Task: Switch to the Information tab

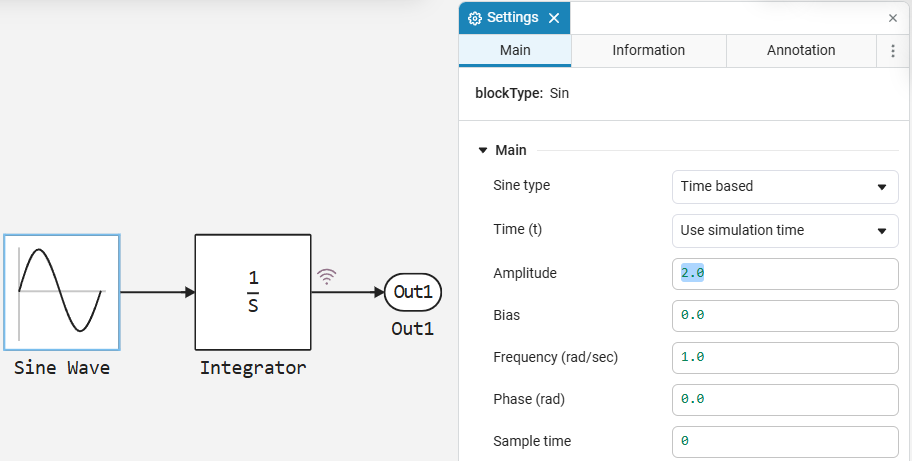Action: click(649, 51)
